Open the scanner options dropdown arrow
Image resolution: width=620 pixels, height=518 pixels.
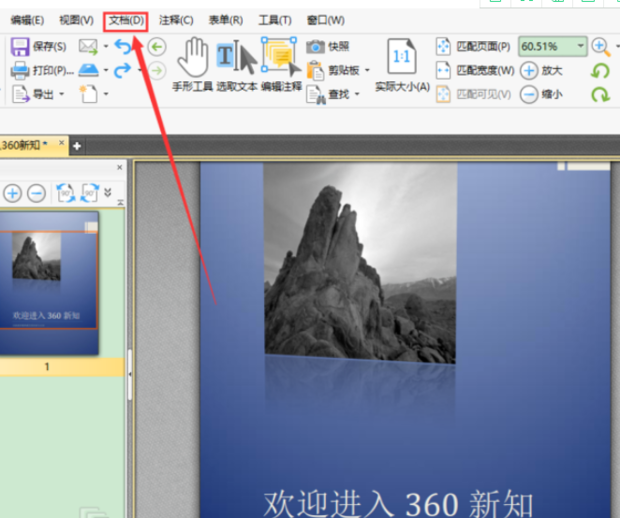[x=106, y=70]
